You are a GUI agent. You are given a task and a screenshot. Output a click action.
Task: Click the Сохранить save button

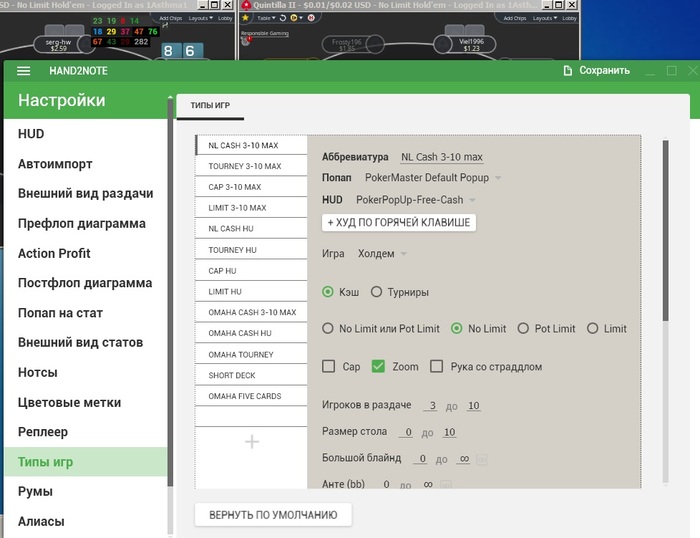point(596,71)
